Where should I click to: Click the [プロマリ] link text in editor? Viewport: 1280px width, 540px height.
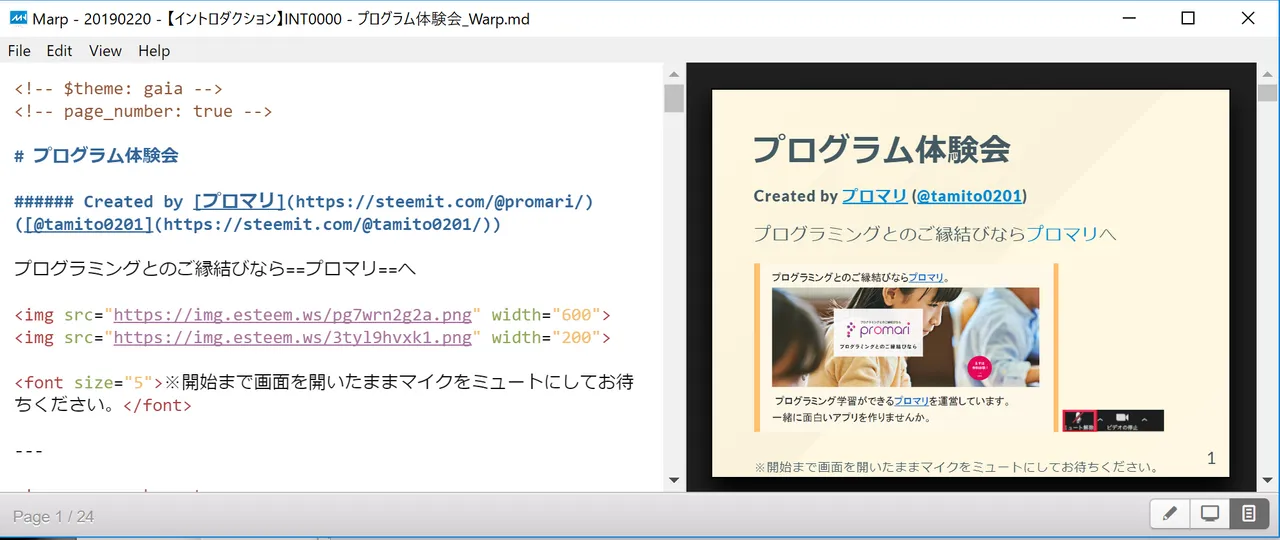pos(239,201)
